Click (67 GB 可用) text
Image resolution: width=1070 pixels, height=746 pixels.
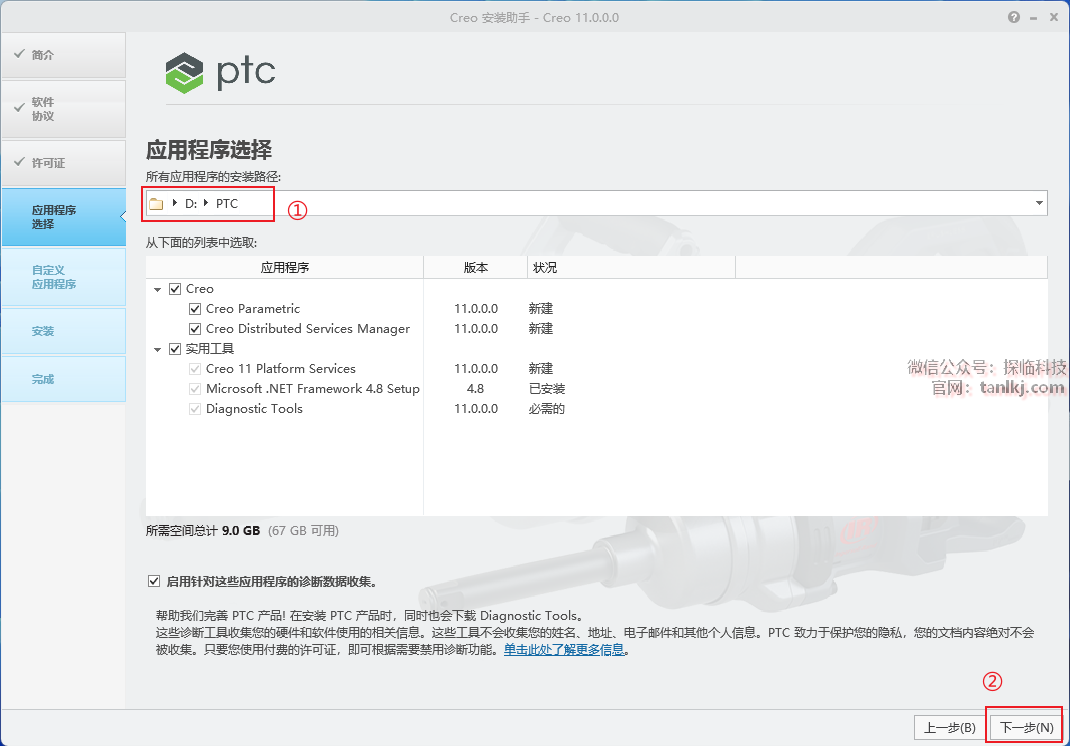(x=303, y=530)
